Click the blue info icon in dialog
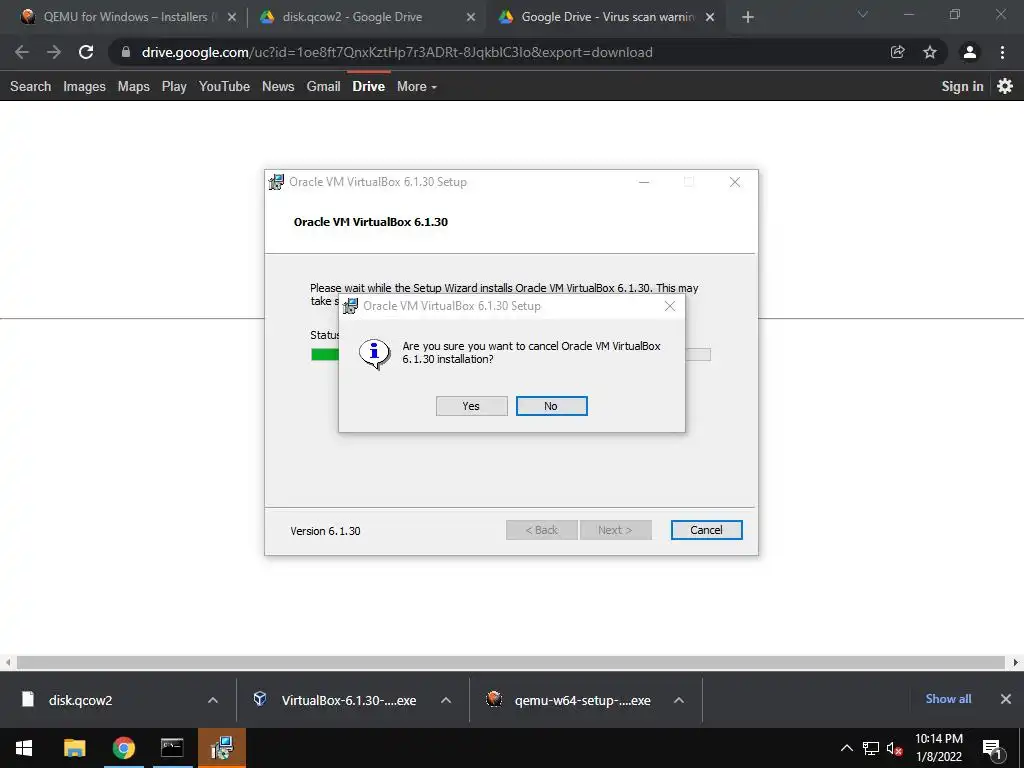The height and width of the screenshot is (768, 1024). (x=375, y=355)
